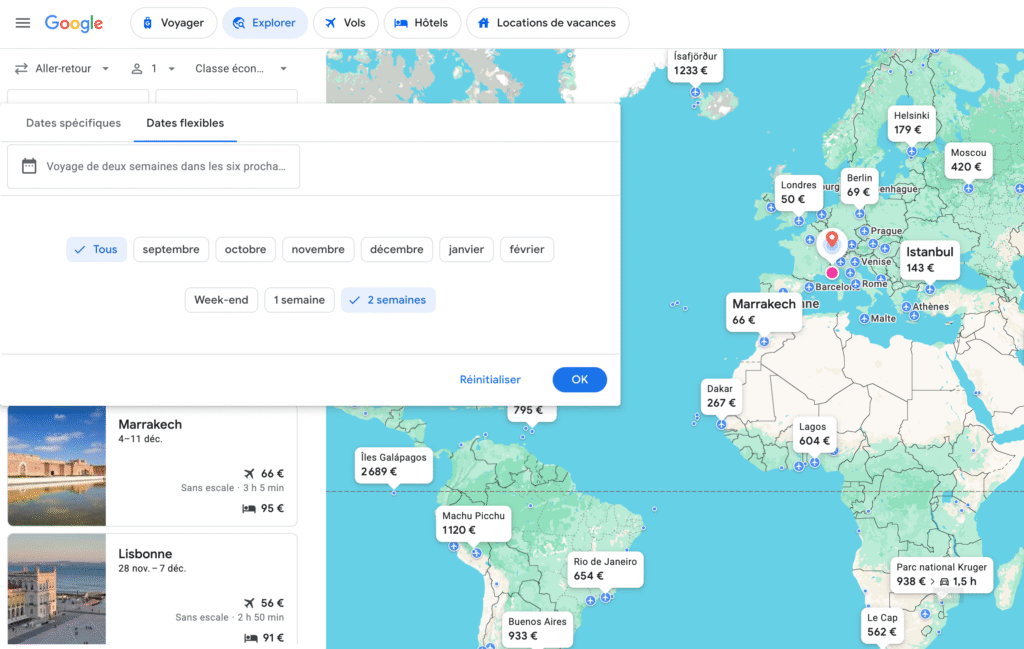Open the Istanbul 143 € map label

[x=929, y=260]
